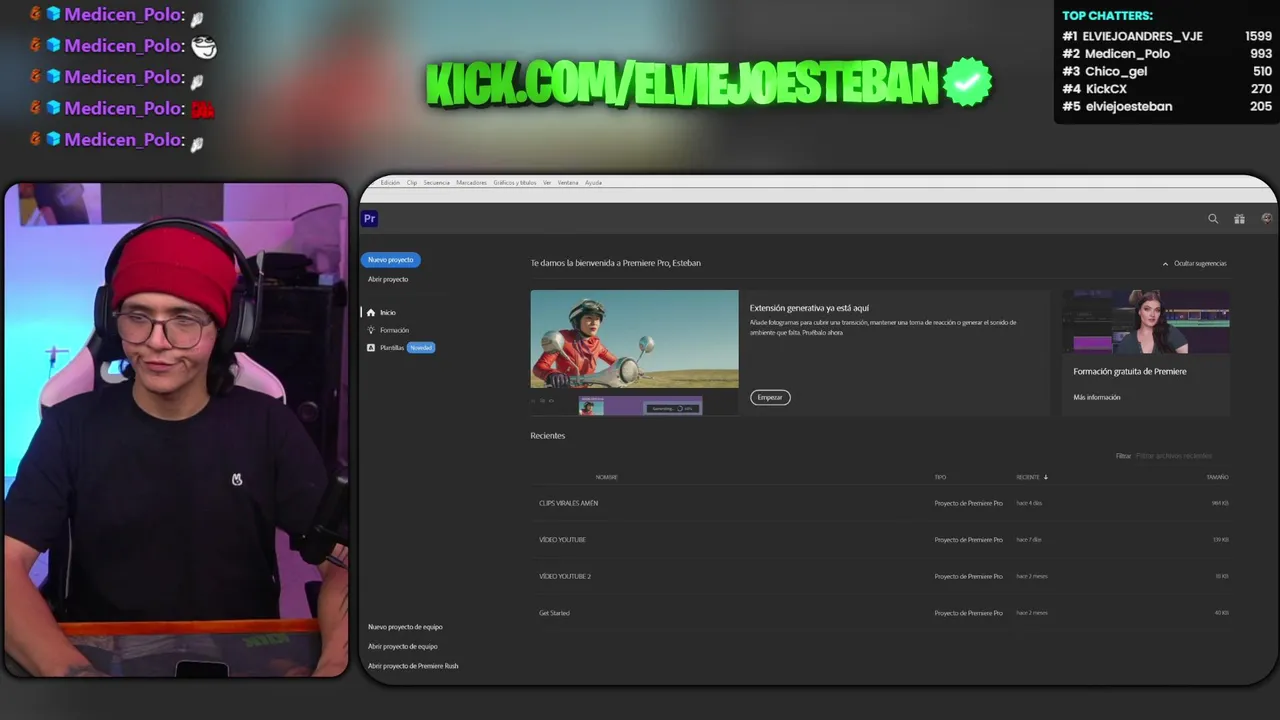This screenshot has height=720, width=1280.
Task: Click elviejoesteban in top chatters list
Action: click(x=1129, y=107)
